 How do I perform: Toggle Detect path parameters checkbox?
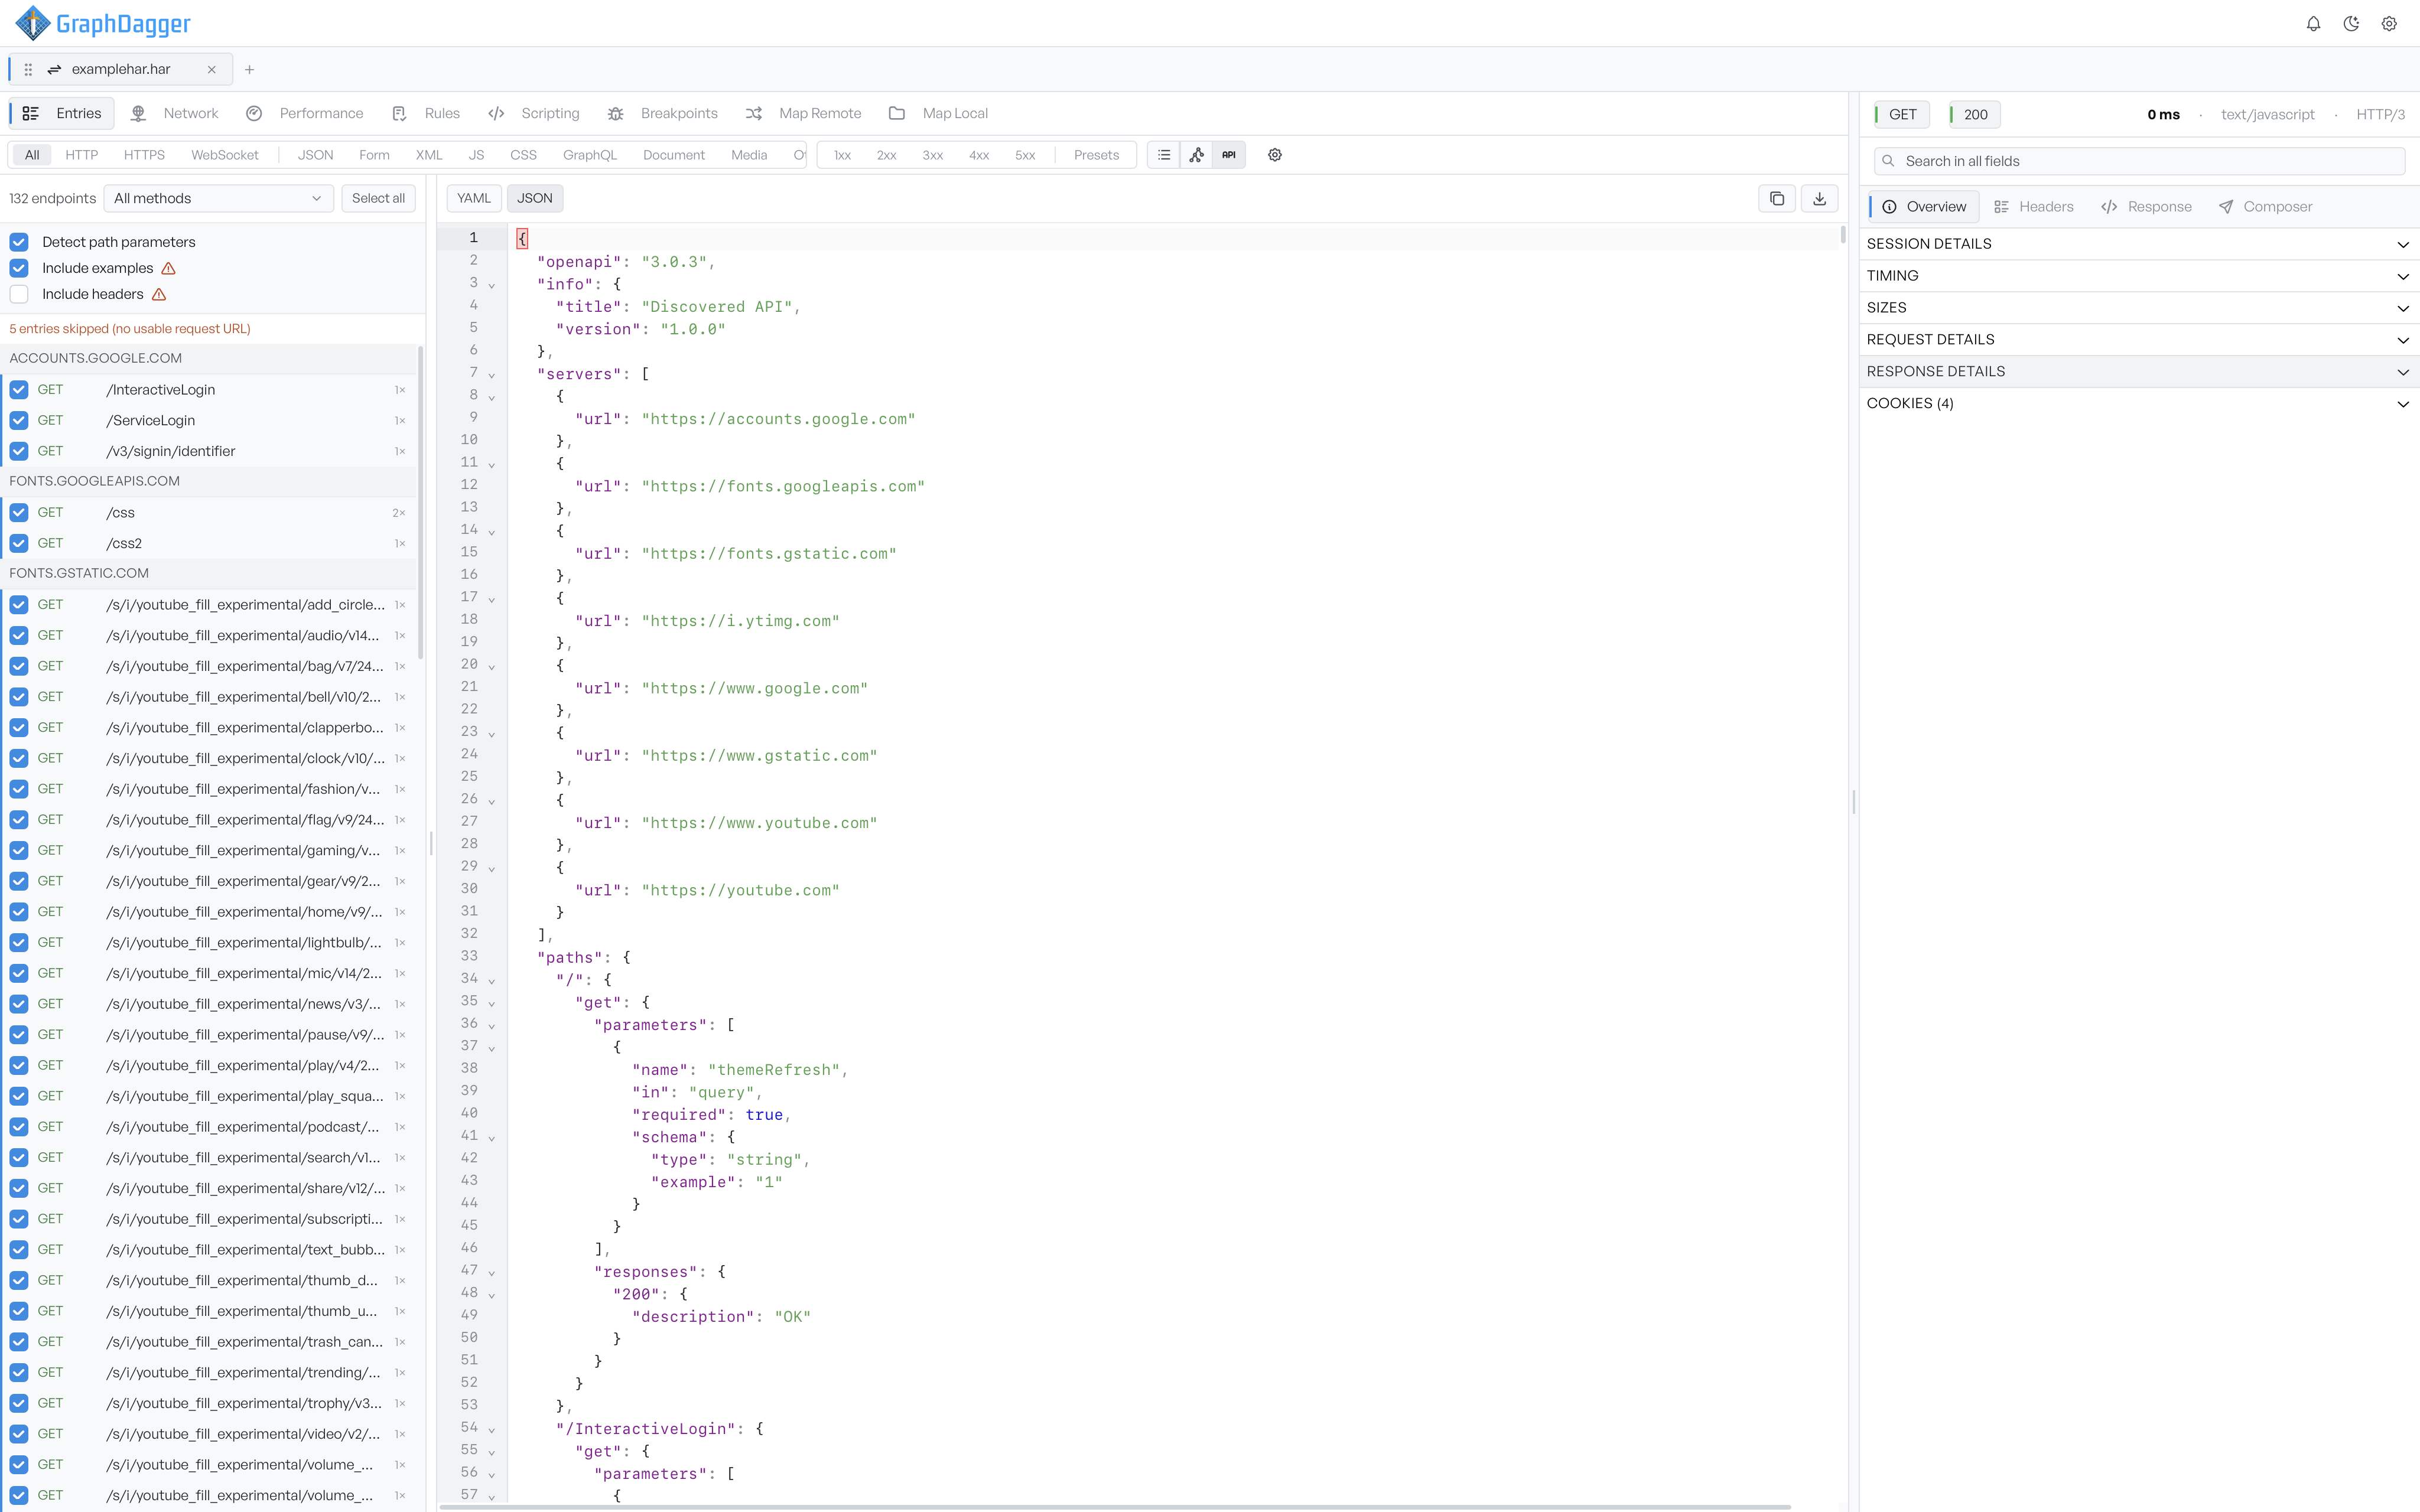19,242
